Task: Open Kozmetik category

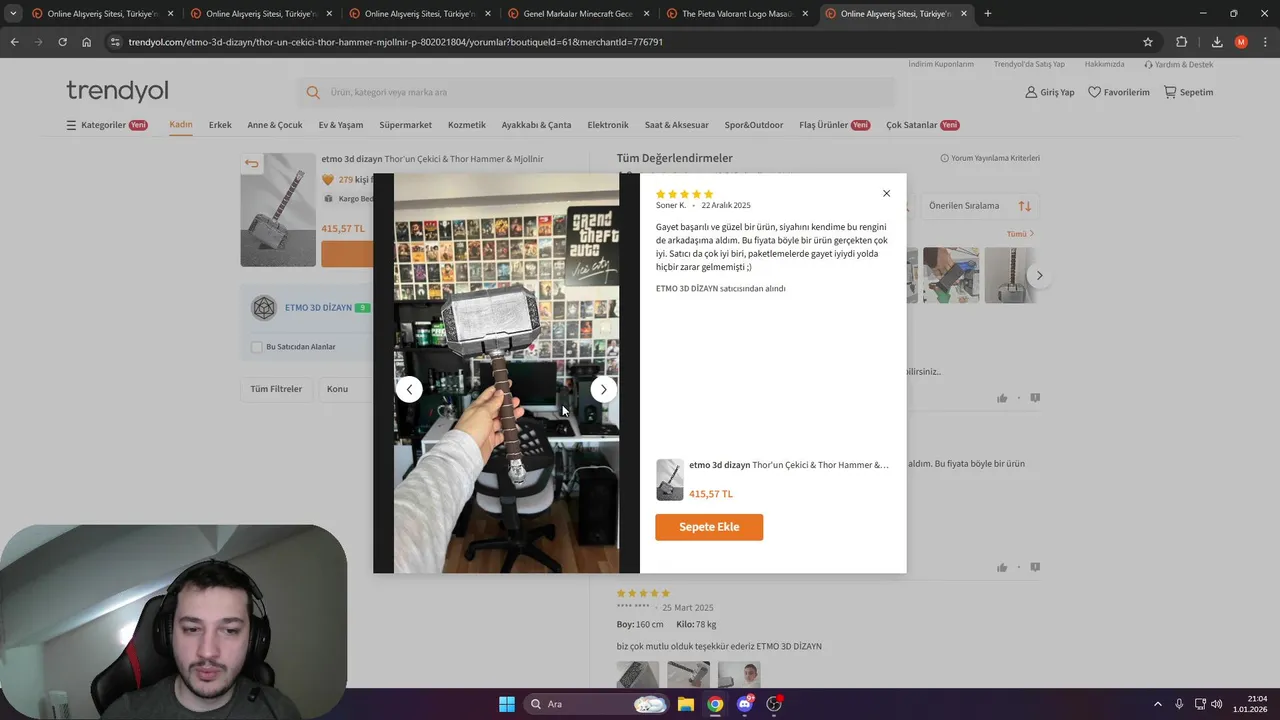Action: [x=467, y=125]
